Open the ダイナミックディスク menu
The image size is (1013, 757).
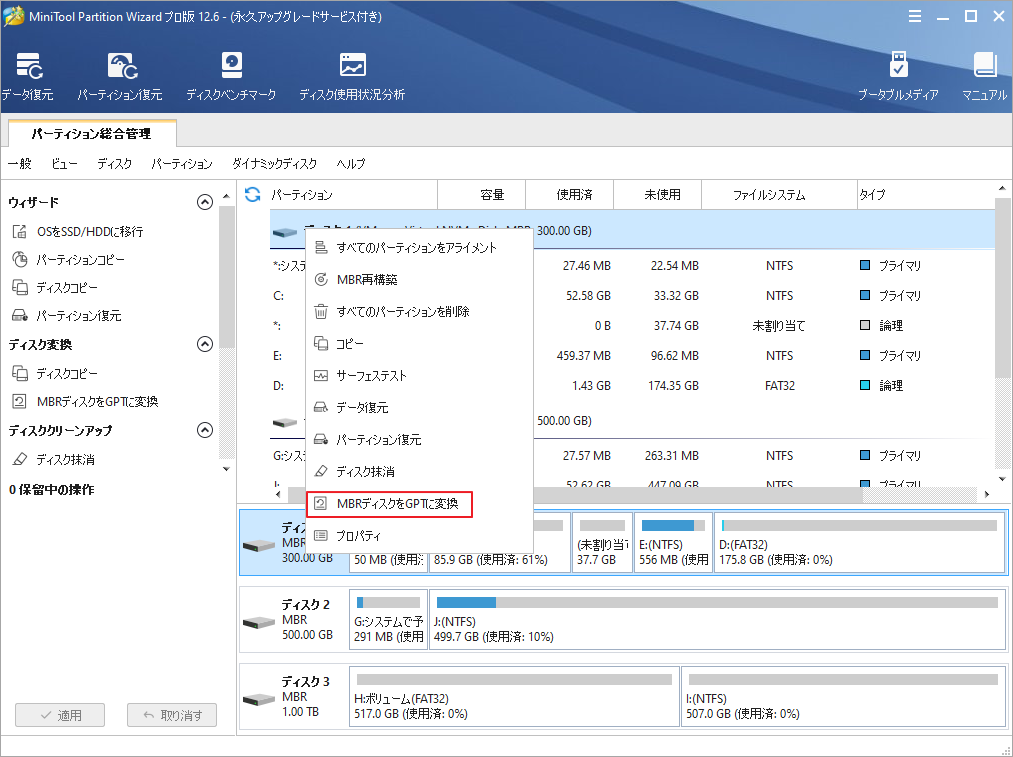(x=275, y=163)
